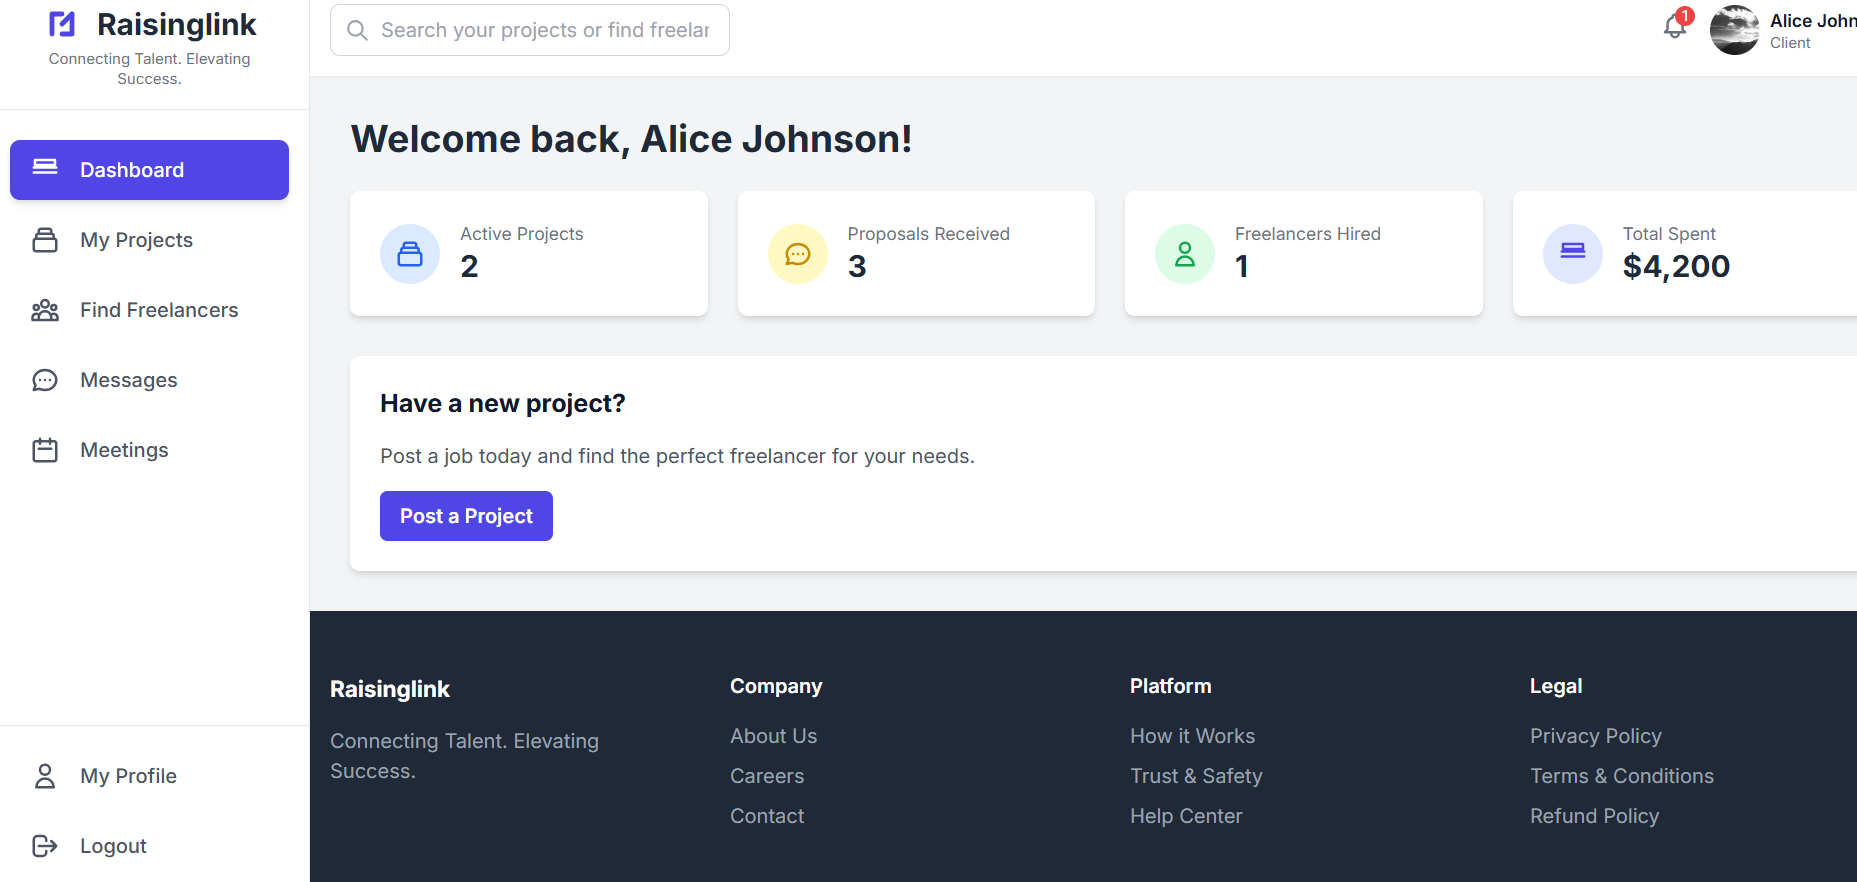Open the Trust & Safety link
The height and width of the screenshot is (882, 1857).
coord(1196,776)
